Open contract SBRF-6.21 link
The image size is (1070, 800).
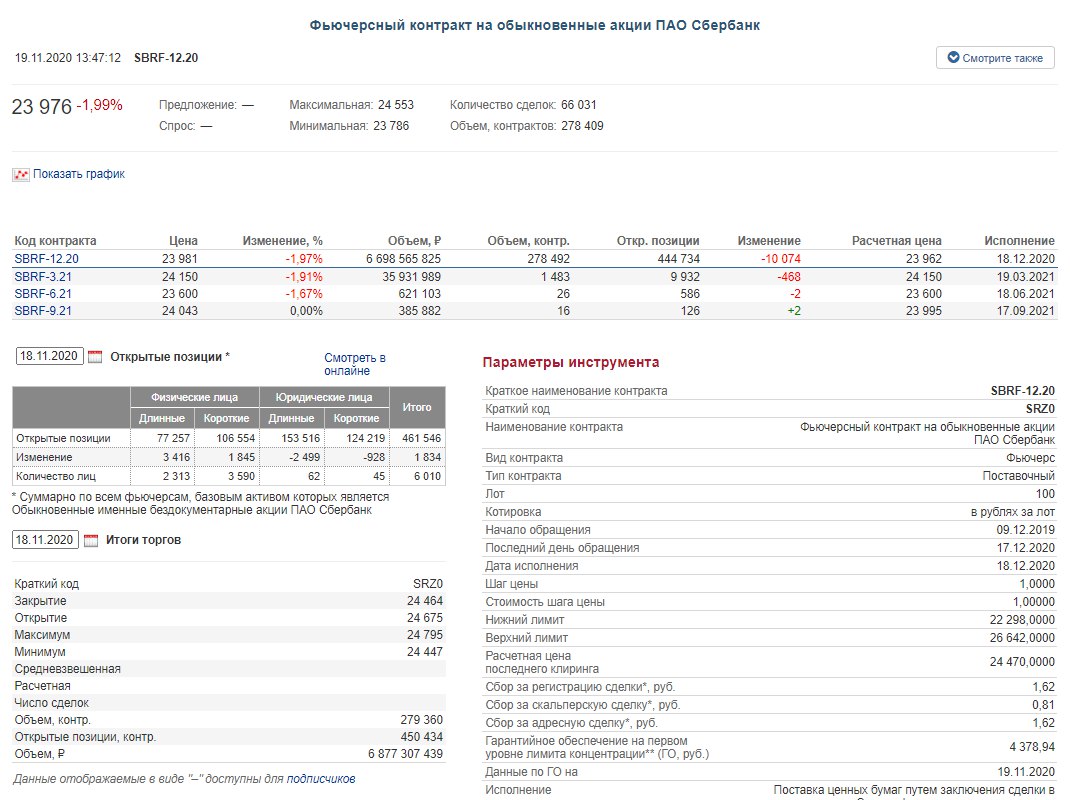pos(43,294)
